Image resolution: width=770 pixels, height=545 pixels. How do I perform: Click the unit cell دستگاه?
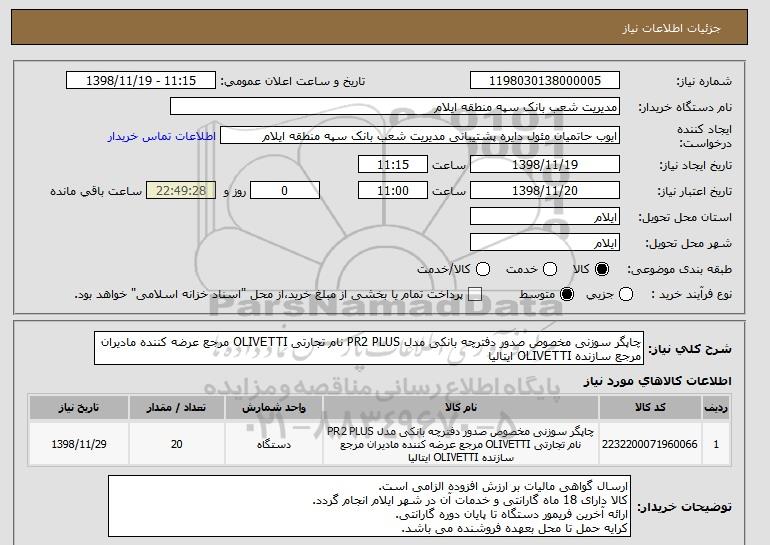point(274,444)
